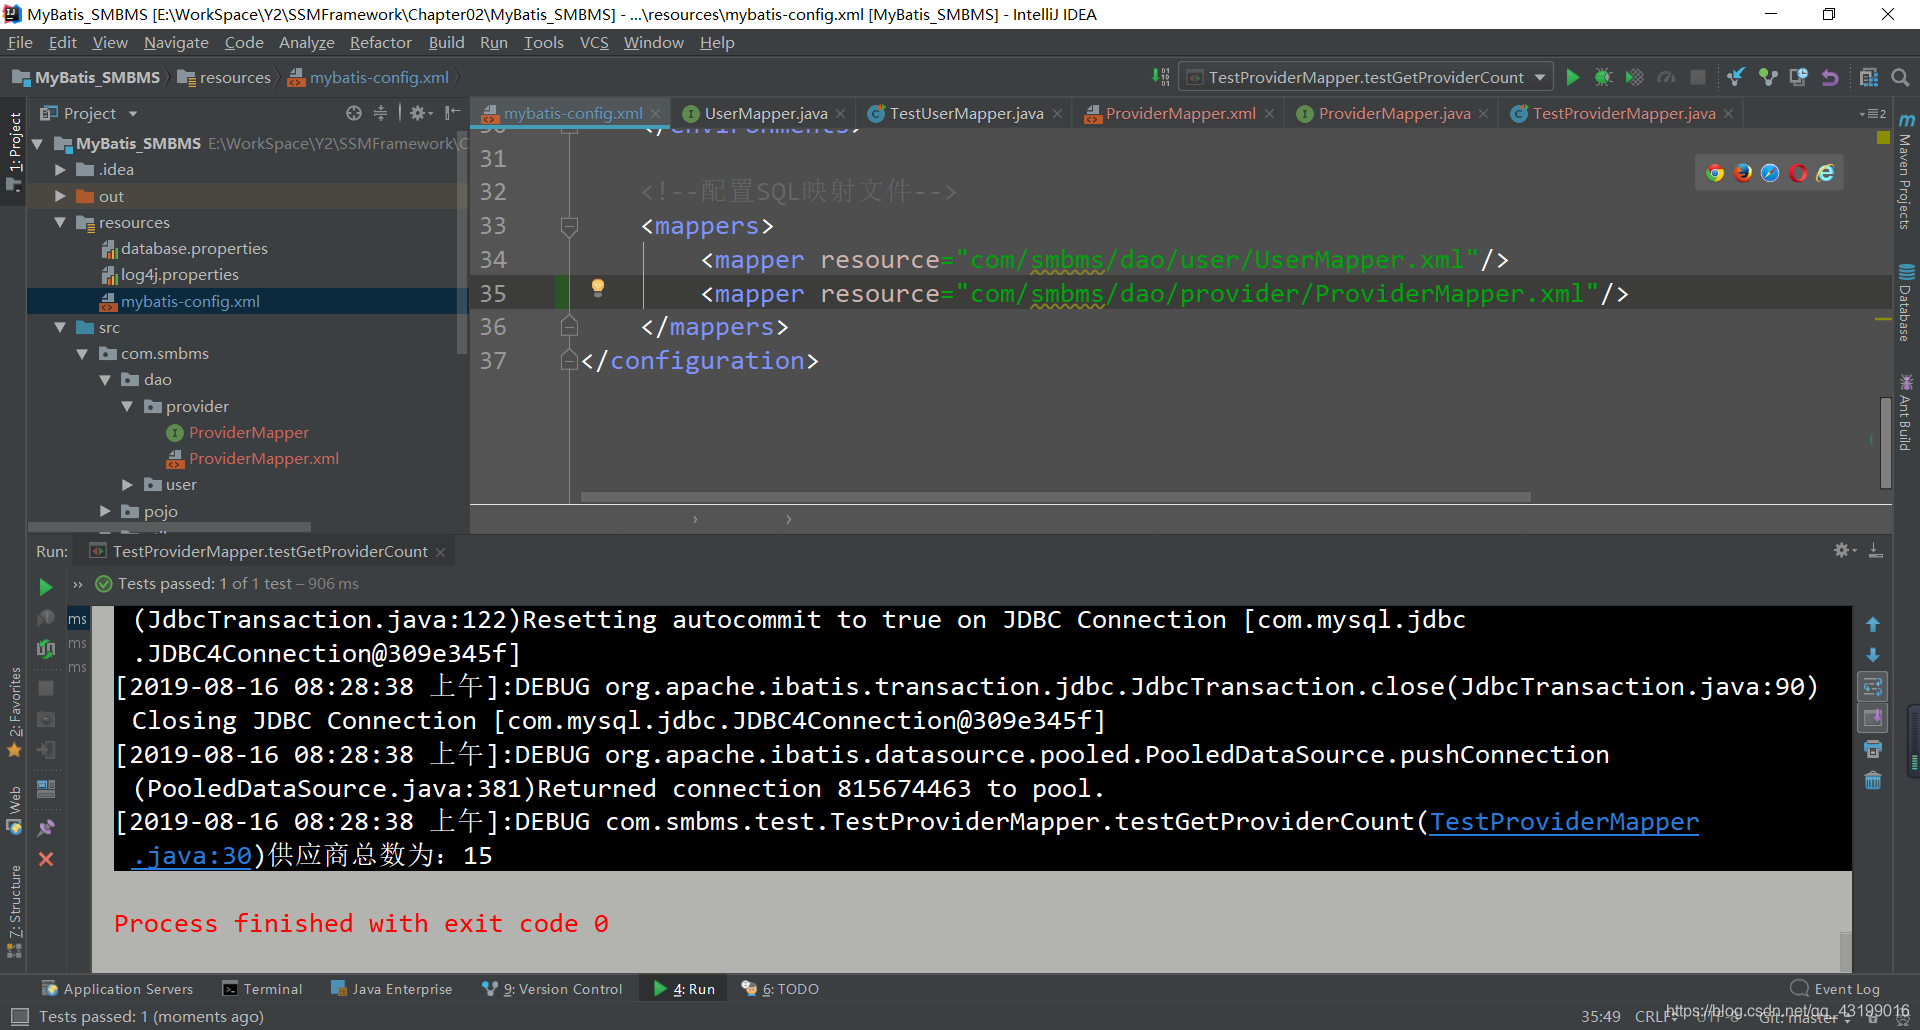Expand the user package
Screen dimensions: 1920x1030
point(127,485)
